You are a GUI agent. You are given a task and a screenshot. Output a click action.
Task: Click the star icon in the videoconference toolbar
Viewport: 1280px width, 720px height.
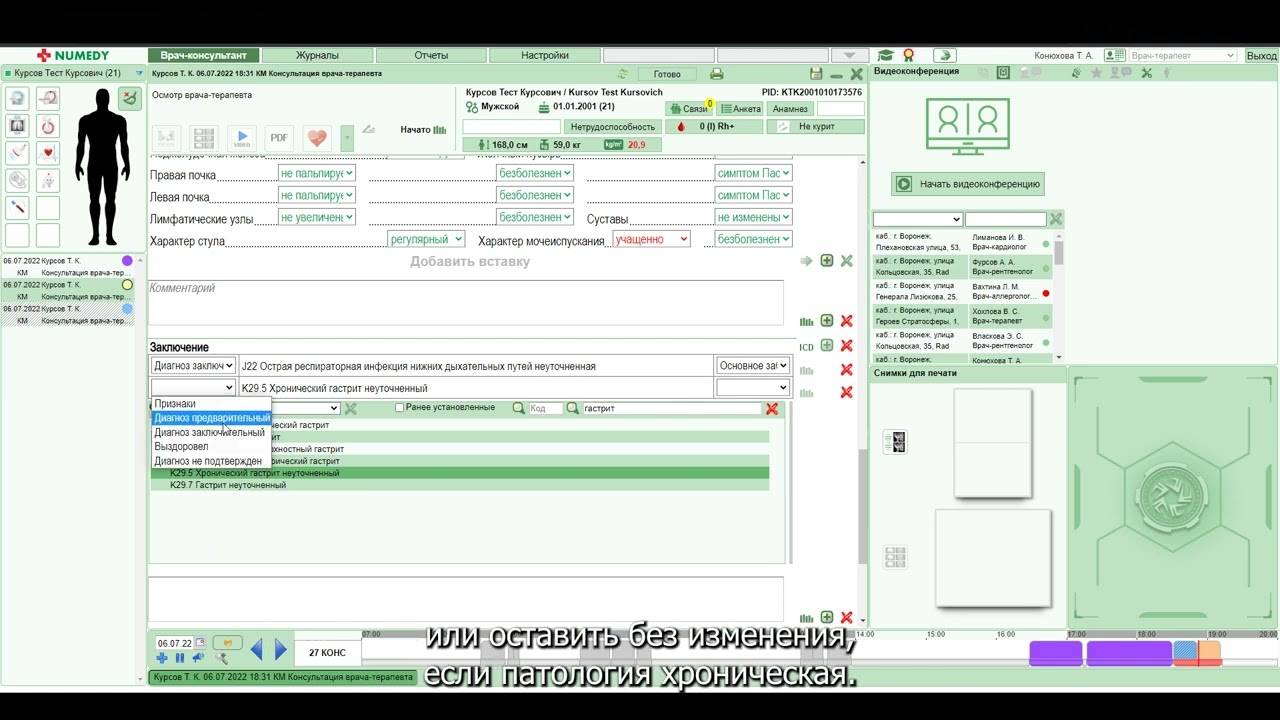click(1096, 73)
